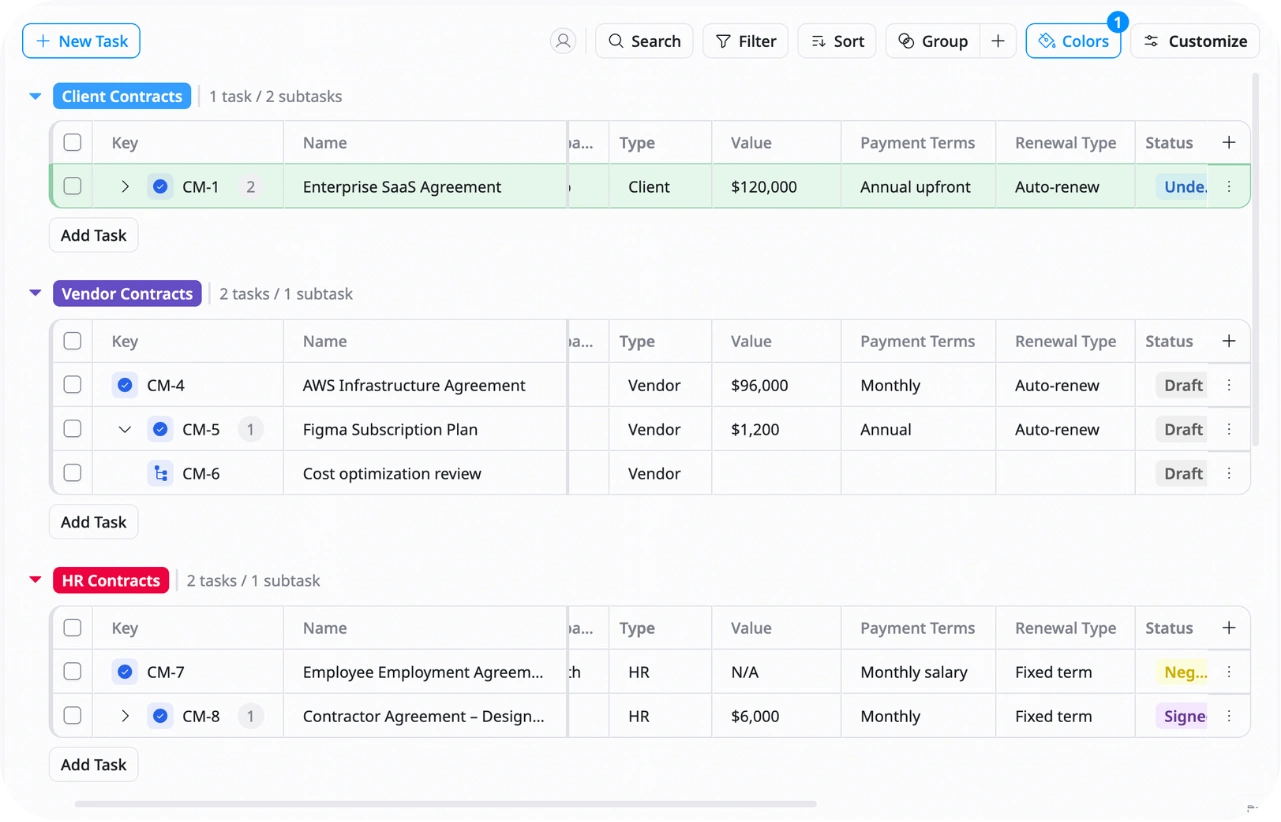This screenshot has width=1281, height=822.
Task: Add column in Vendor Contracts table
Action: [x=1229, y=341]
